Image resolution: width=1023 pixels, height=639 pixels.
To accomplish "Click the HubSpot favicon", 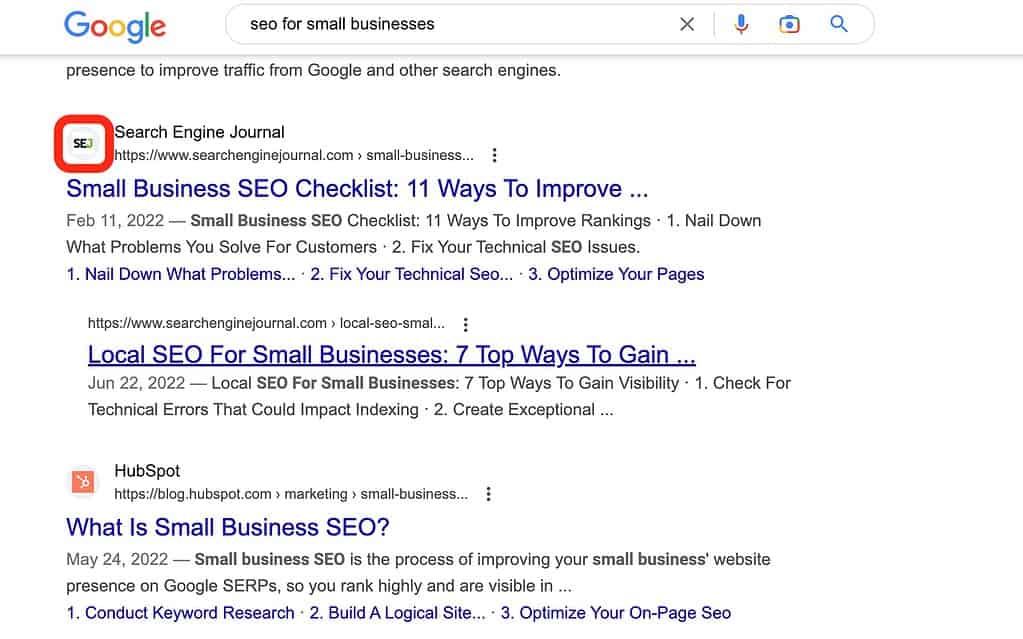I will pyautogui.click(x=84, y=482).
